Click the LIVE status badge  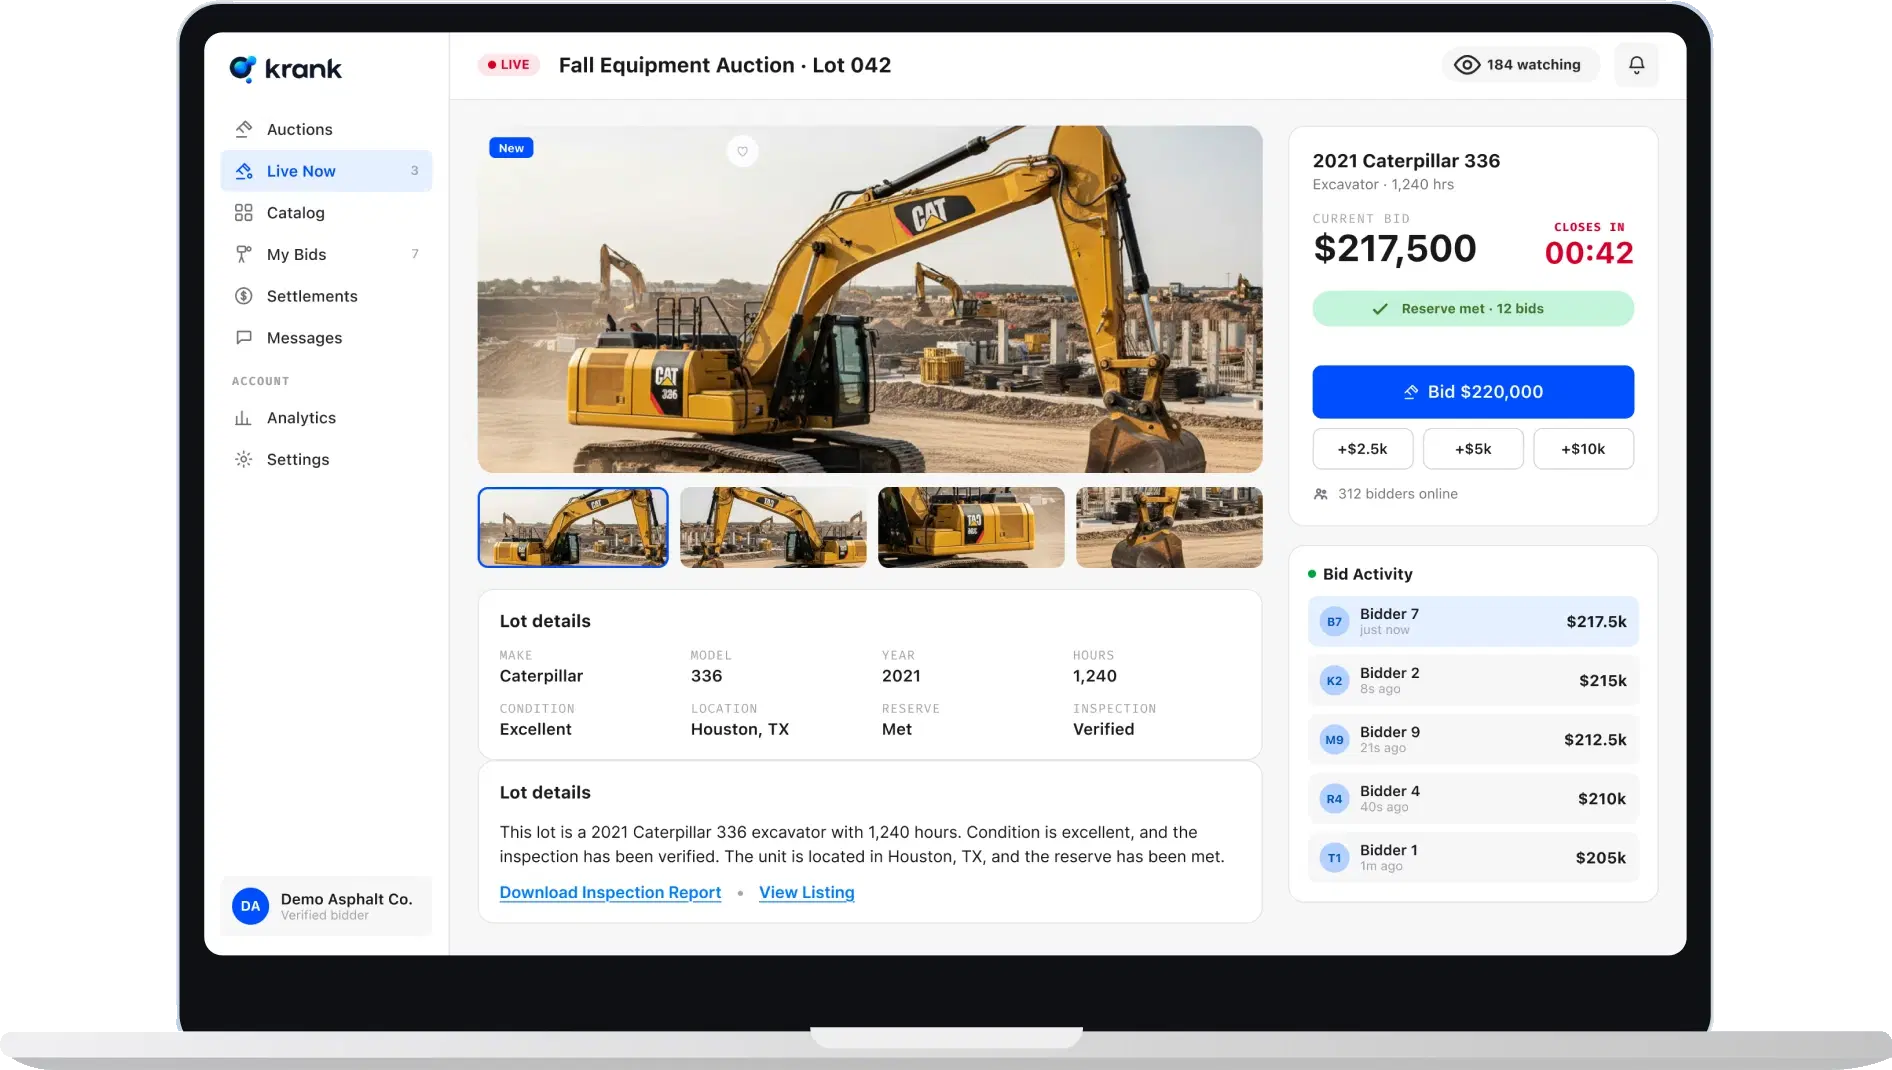click(509, 65)
